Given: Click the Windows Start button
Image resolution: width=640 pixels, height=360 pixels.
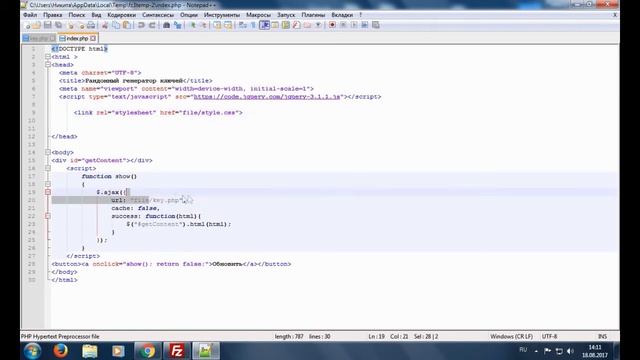Looking at the screenshot, I should pyautogui.click(x=32, y=351).
